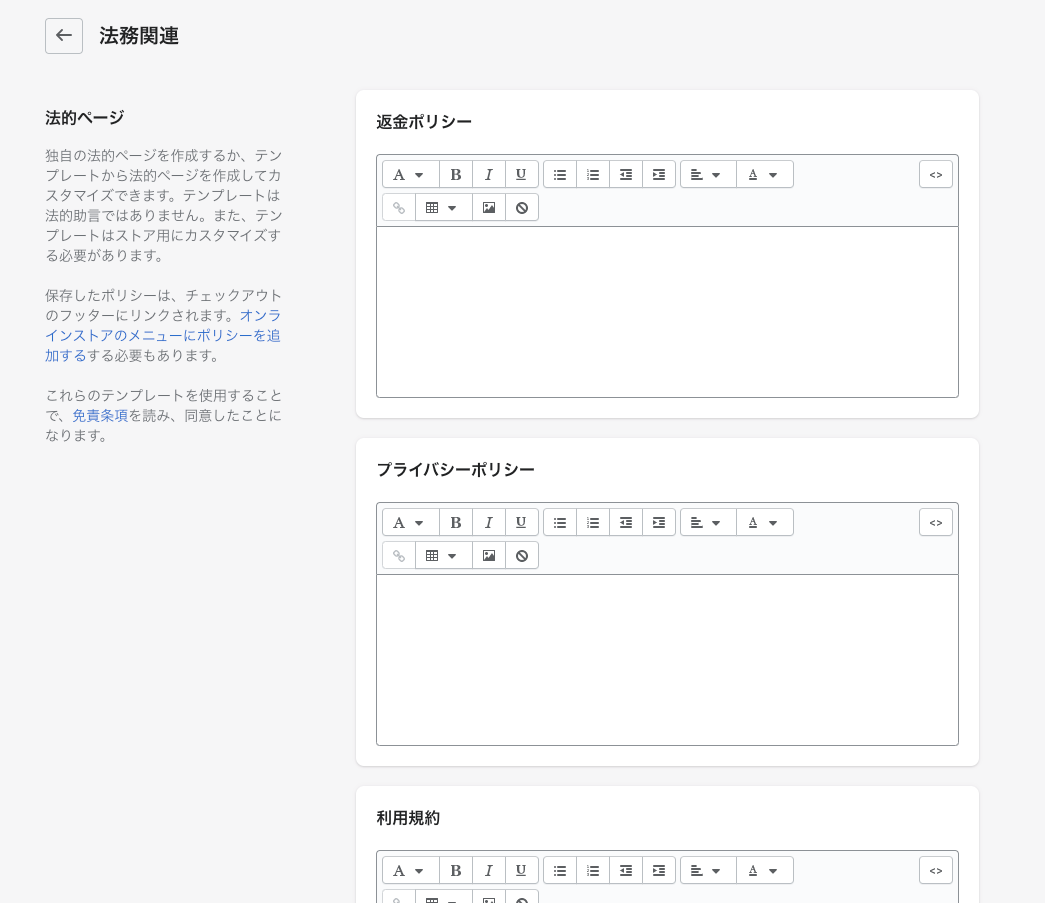Insert an image into the 返金ポリシー editor
Viewport: 1045px width, 903px height.
coord(489,207)
